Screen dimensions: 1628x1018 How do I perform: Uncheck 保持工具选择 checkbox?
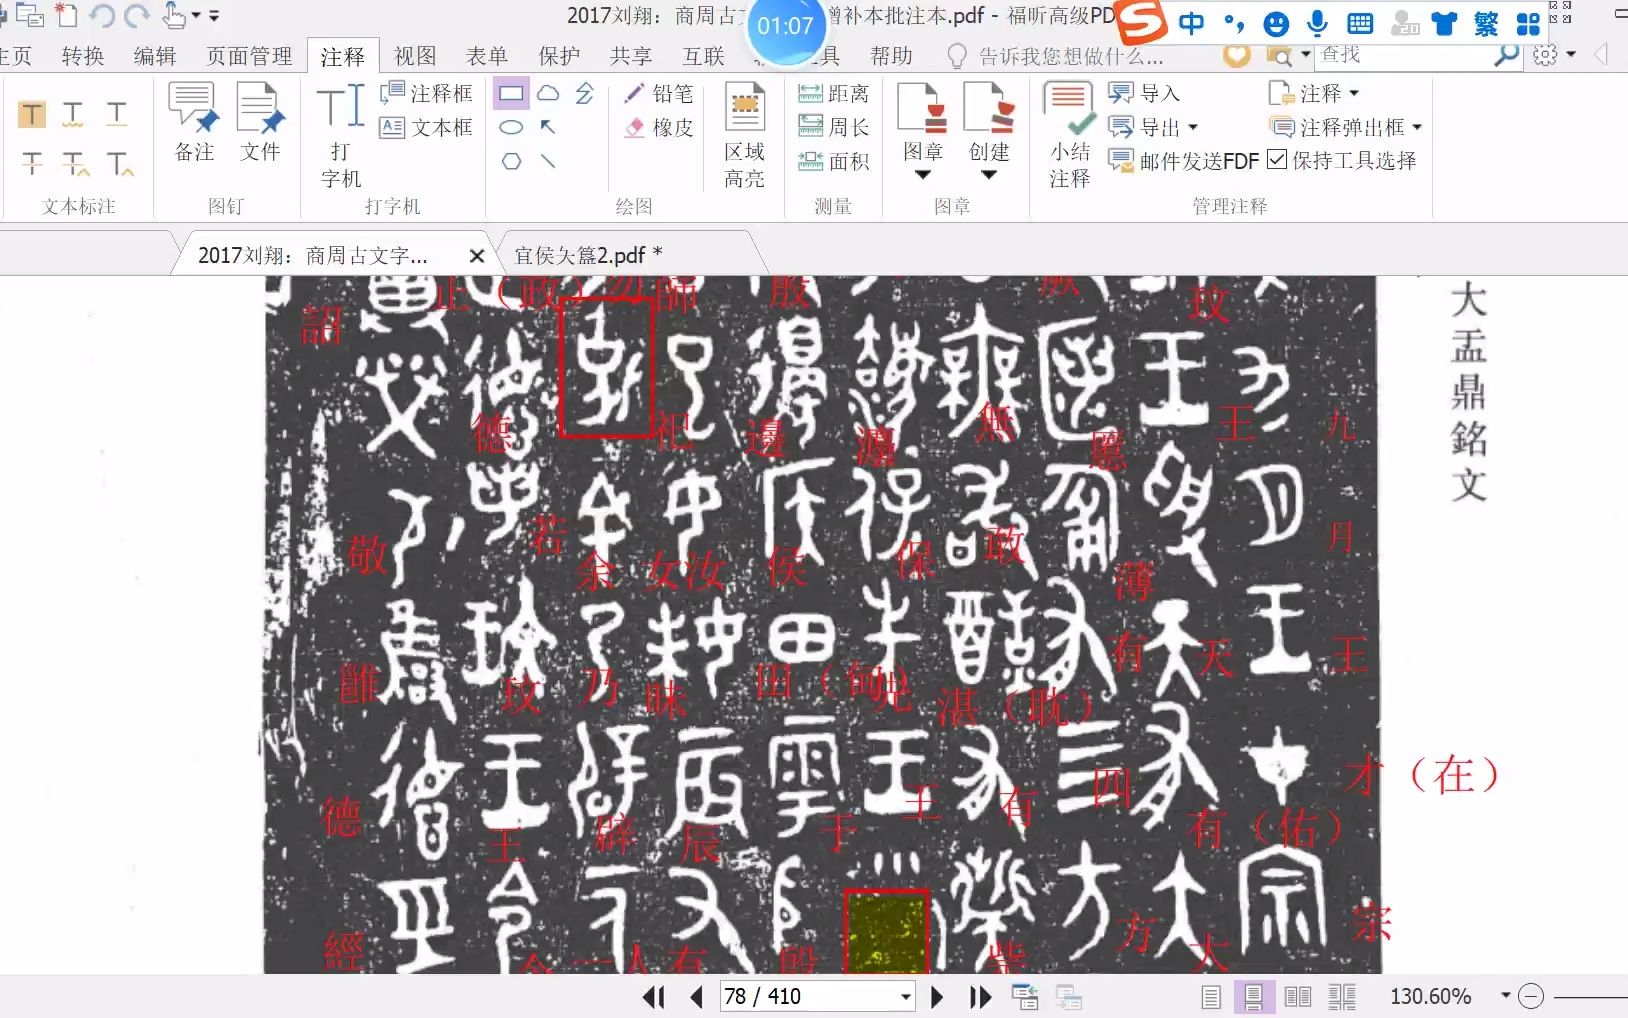tap(1276, 159)
